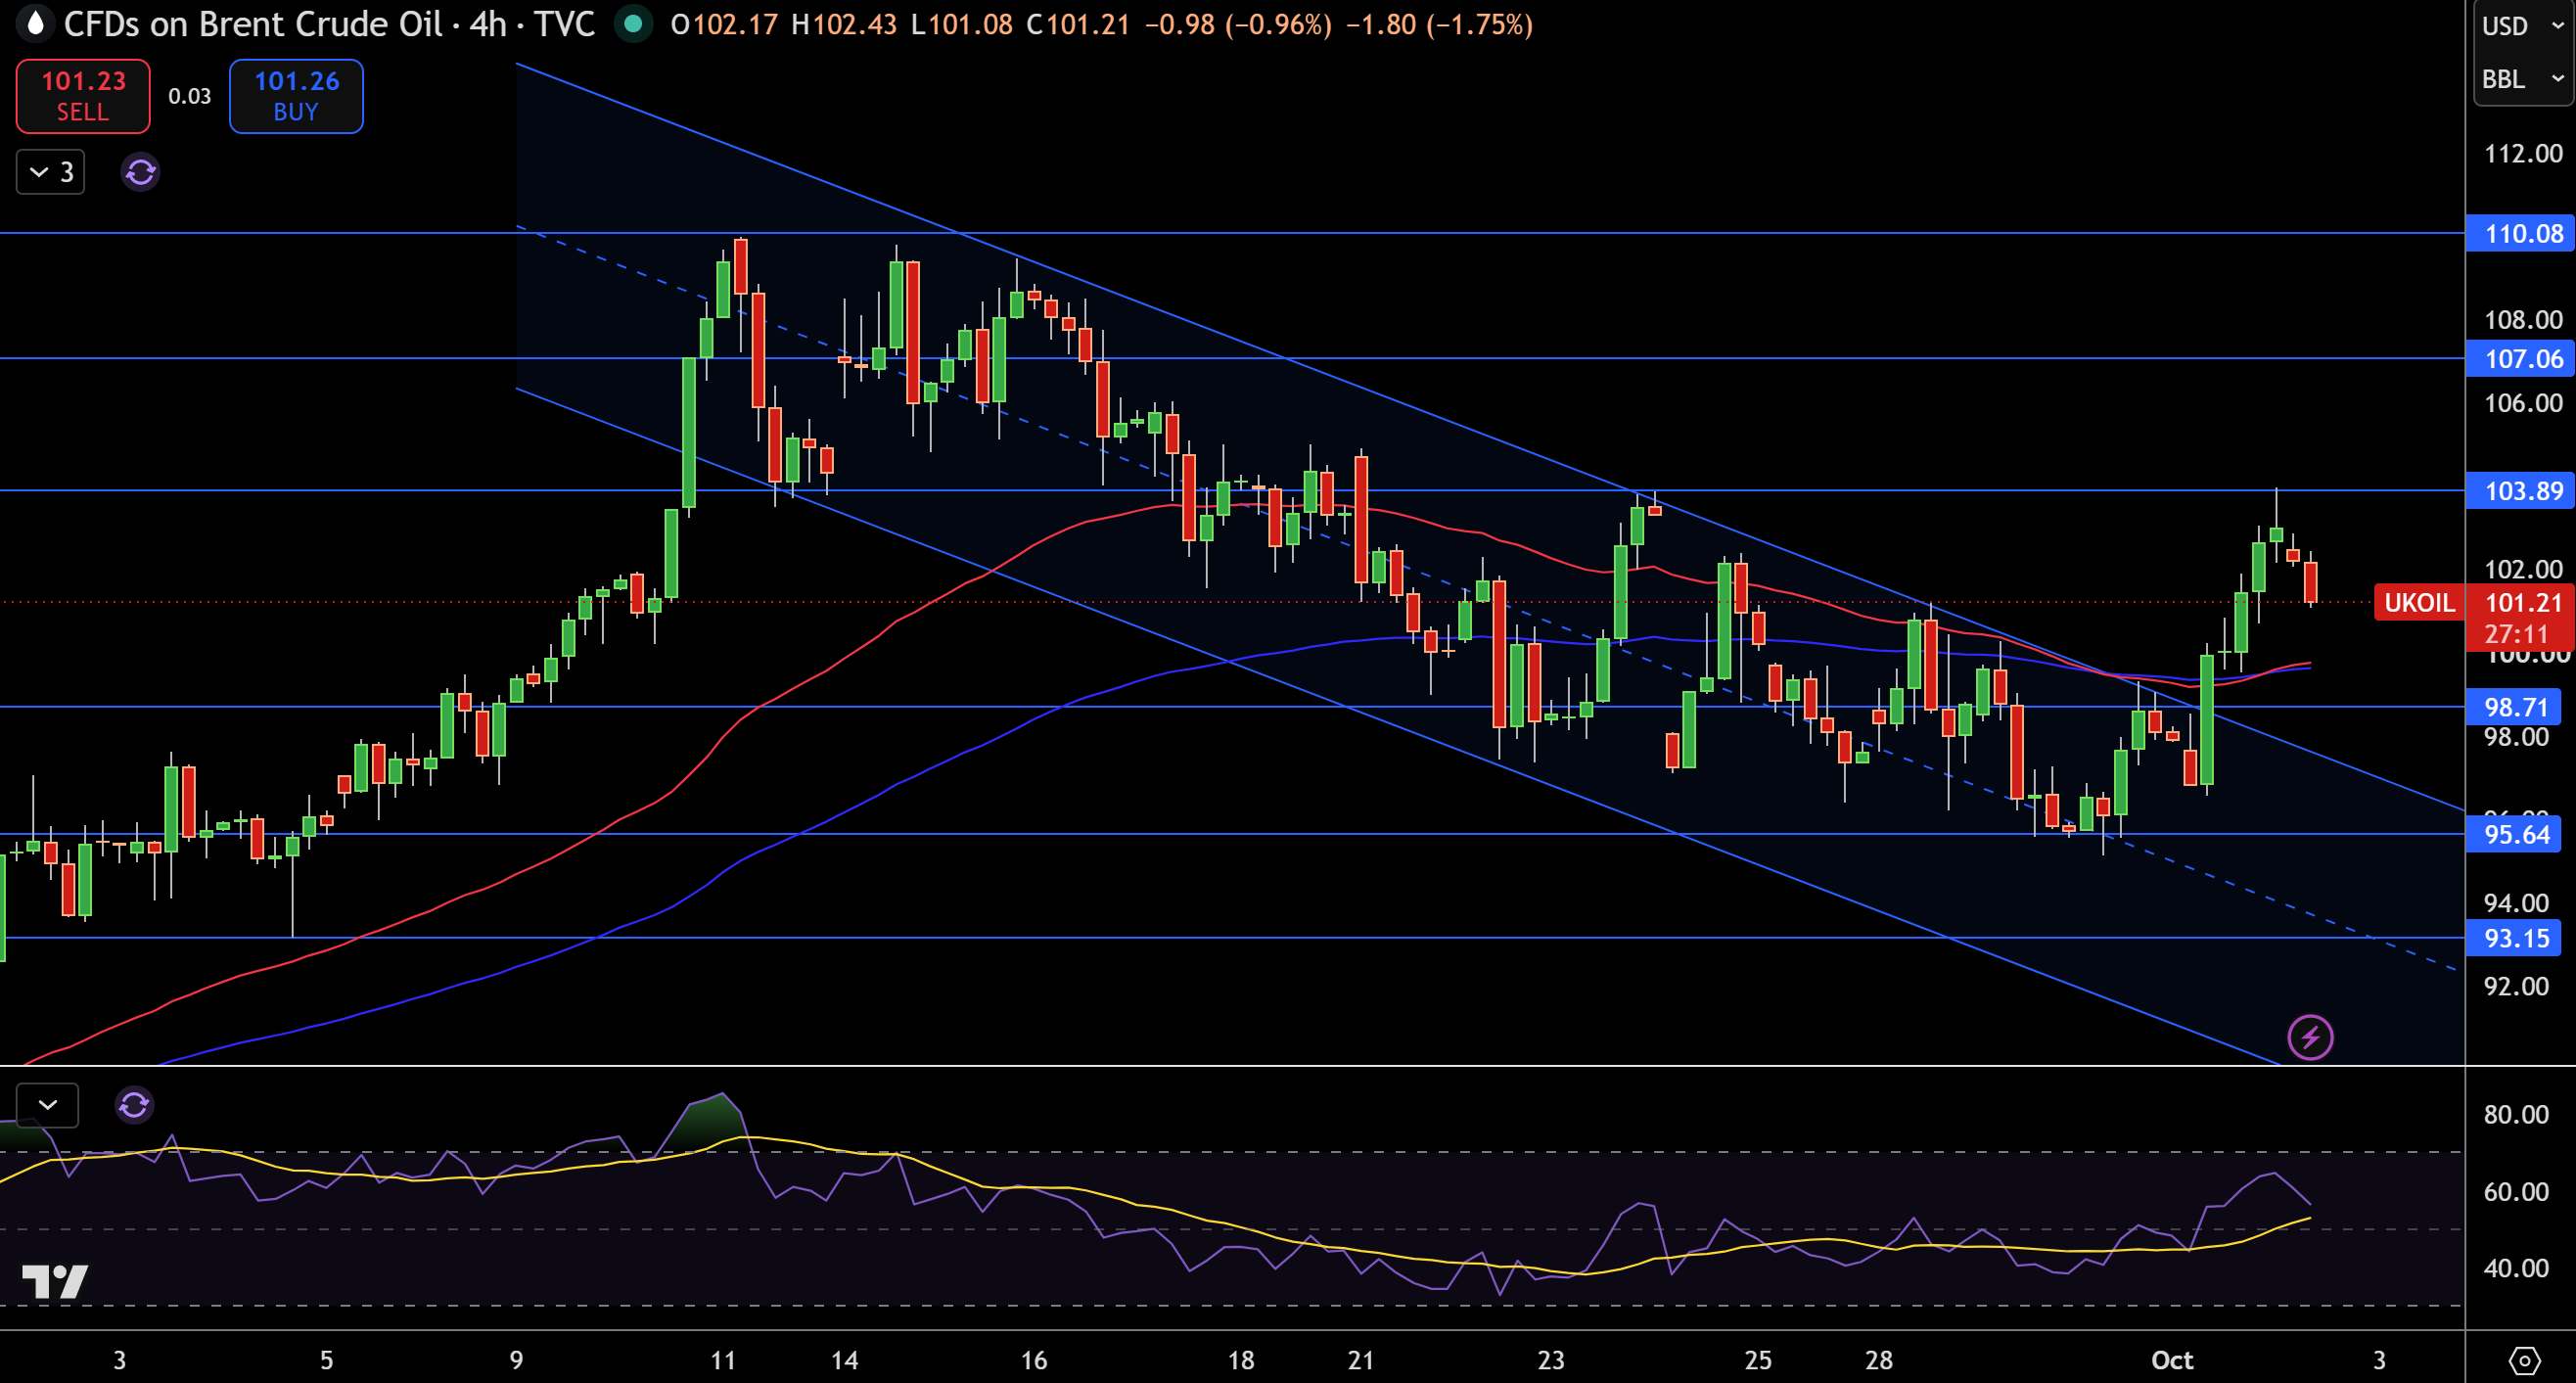Click the 23 date label on time axis

click(1550, 1360)
